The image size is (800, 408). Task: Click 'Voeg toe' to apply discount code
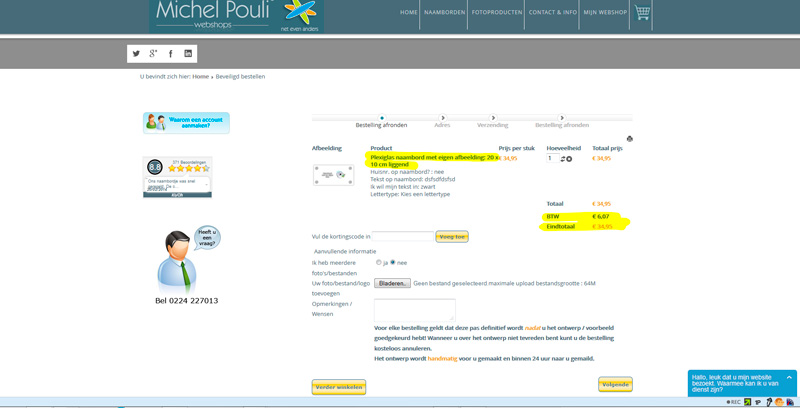tap(452, 237)
